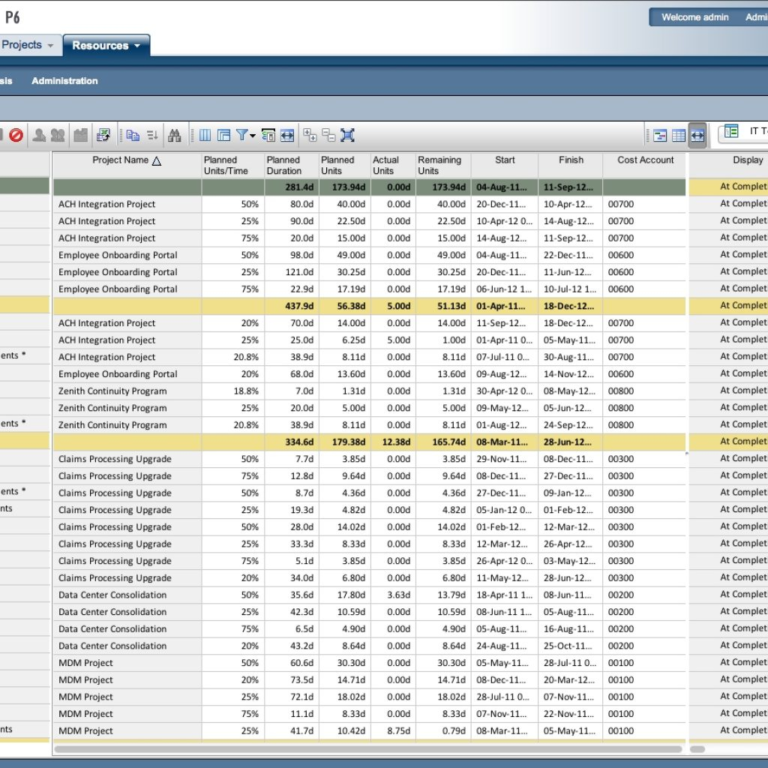Select the Zenith Continuity Program 18.8% row
768x768 pixels.
112,391
